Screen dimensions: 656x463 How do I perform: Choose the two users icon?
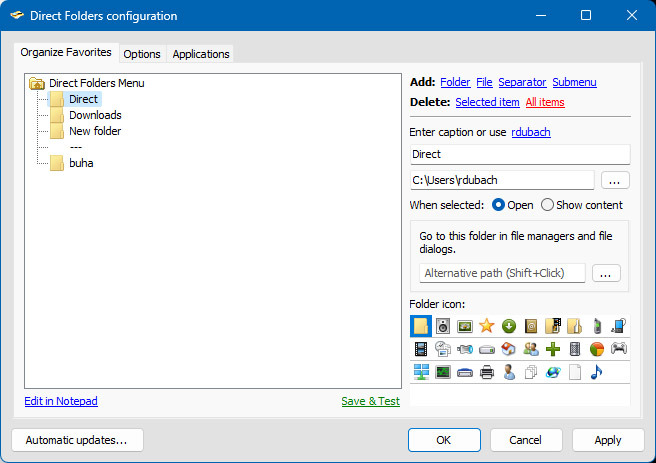pos(531,348)
